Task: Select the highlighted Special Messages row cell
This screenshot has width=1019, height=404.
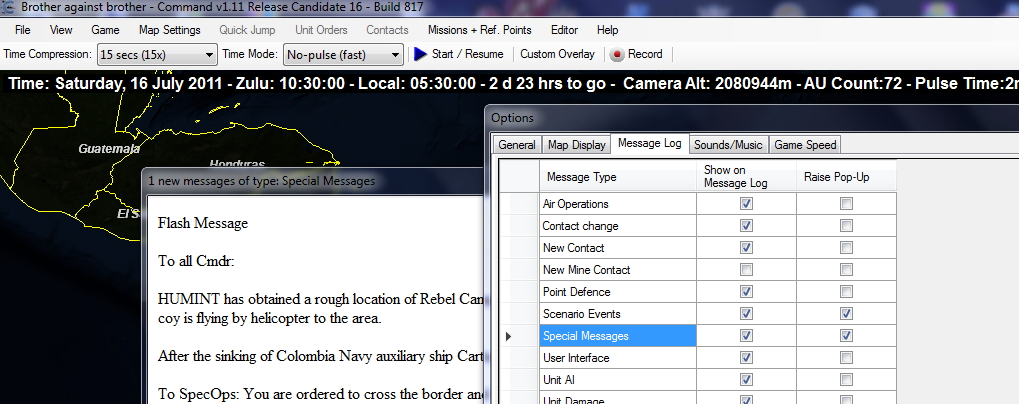Action: coord(618,336)
